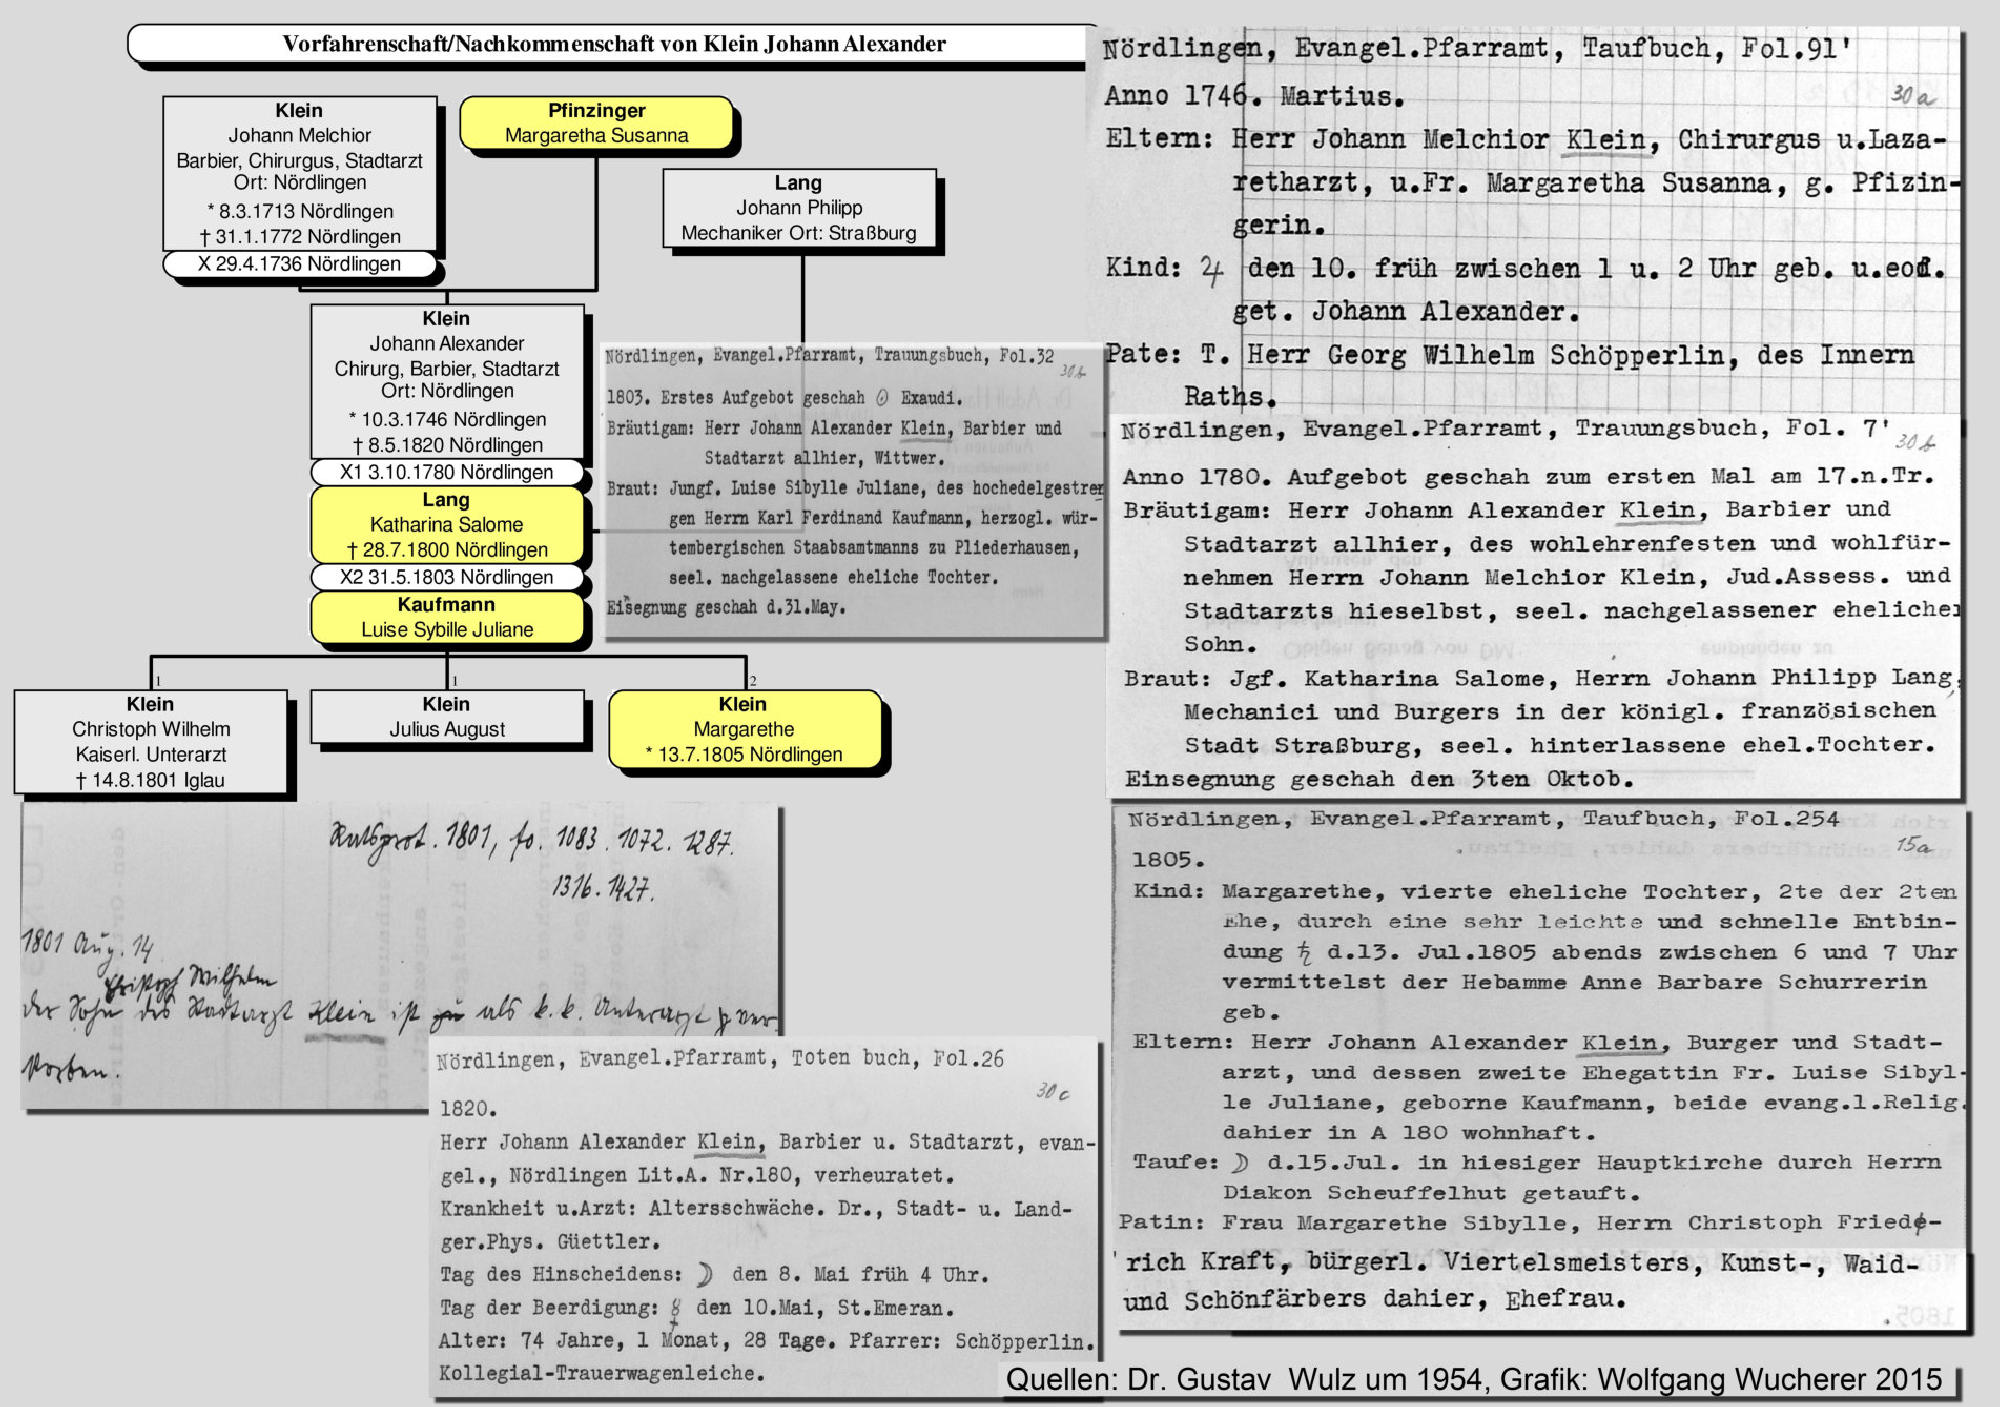This screenshot has height=1407, width=2000.
Task: Select the central Johann Alexander Klein box
Action: click(x=446, y=381)
